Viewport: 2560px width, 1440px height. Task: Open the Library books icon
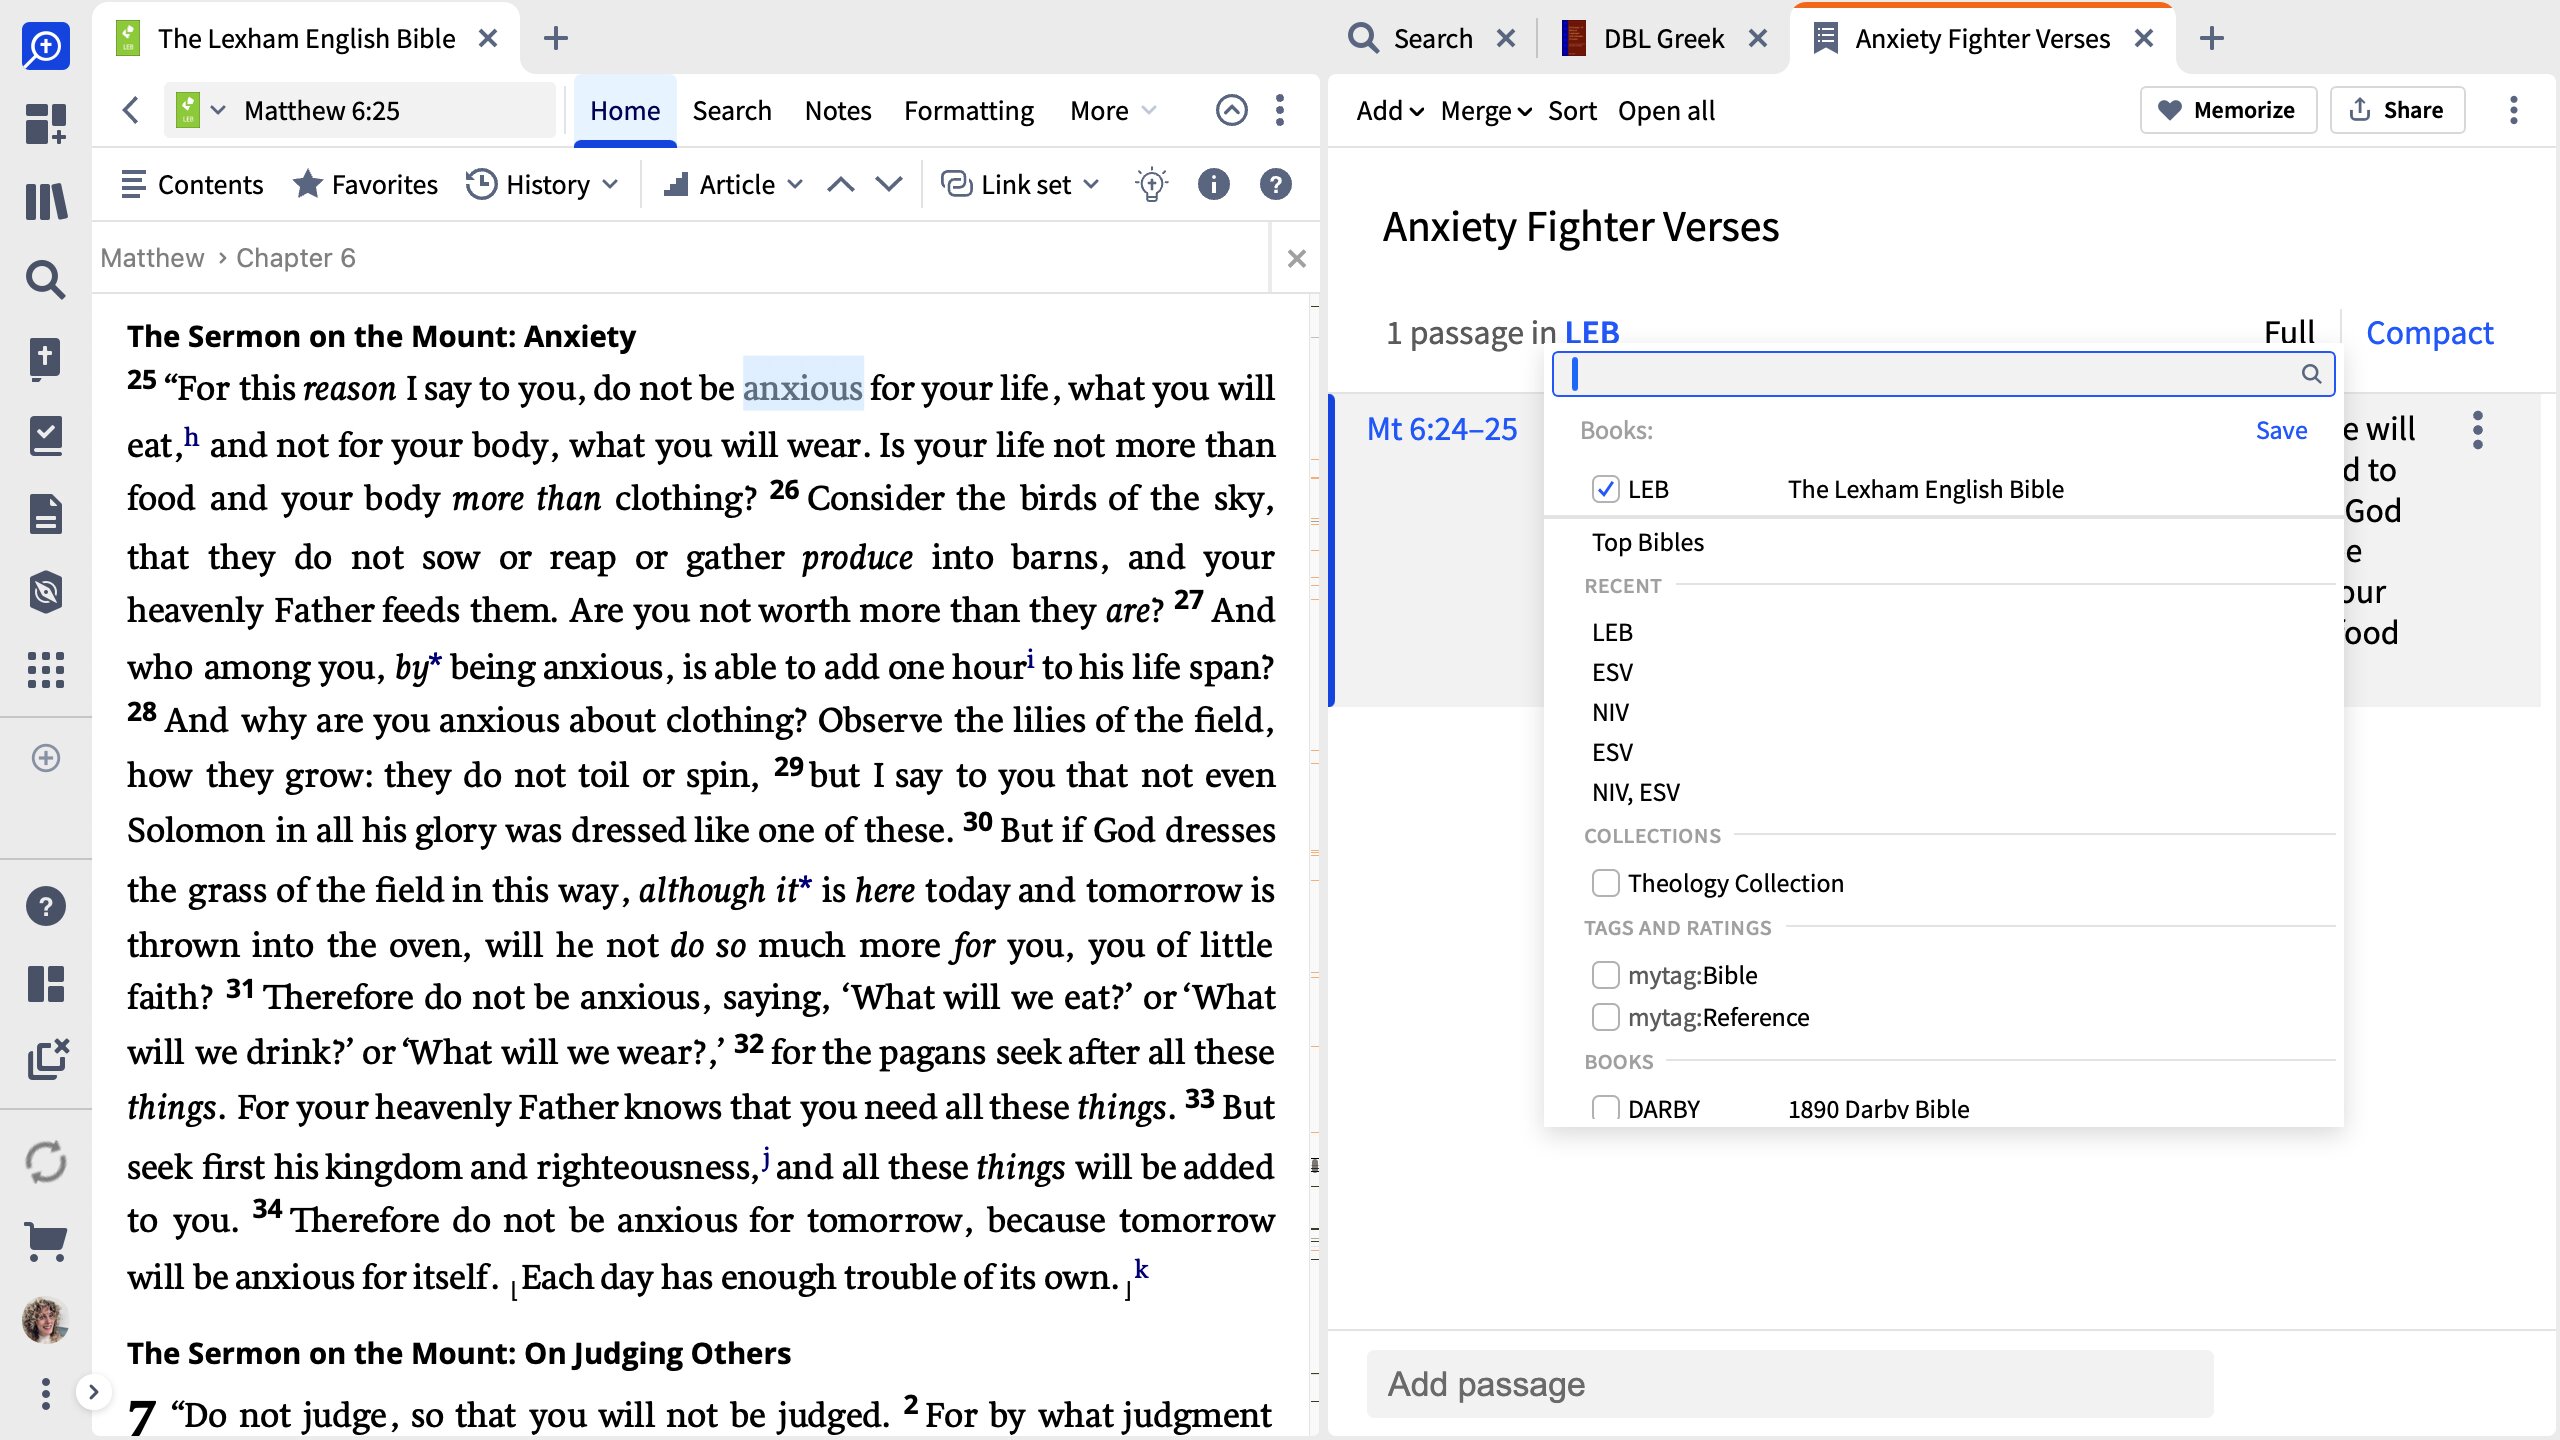pyautogui.click(x=45, y=202)
